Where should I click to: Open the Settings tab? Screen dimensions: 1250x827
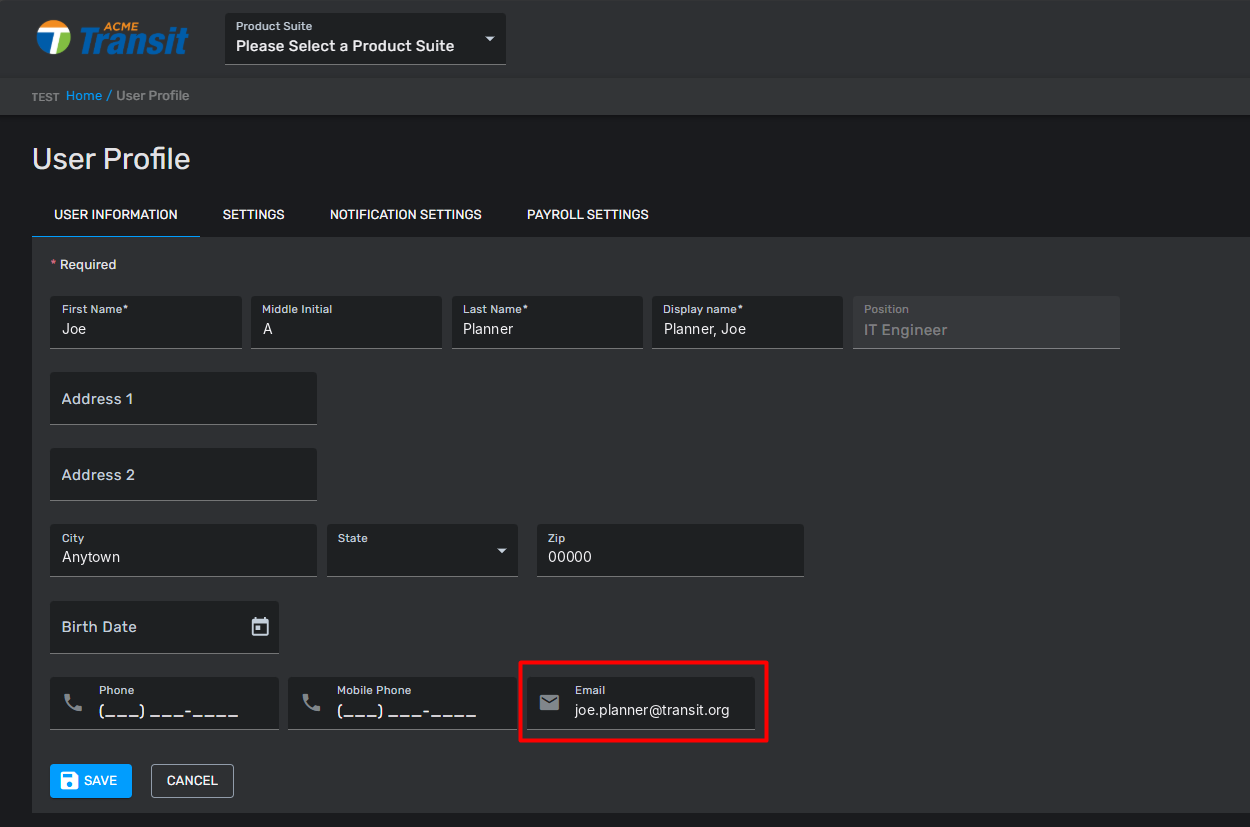pyautogui.click(x=254, y=215)
